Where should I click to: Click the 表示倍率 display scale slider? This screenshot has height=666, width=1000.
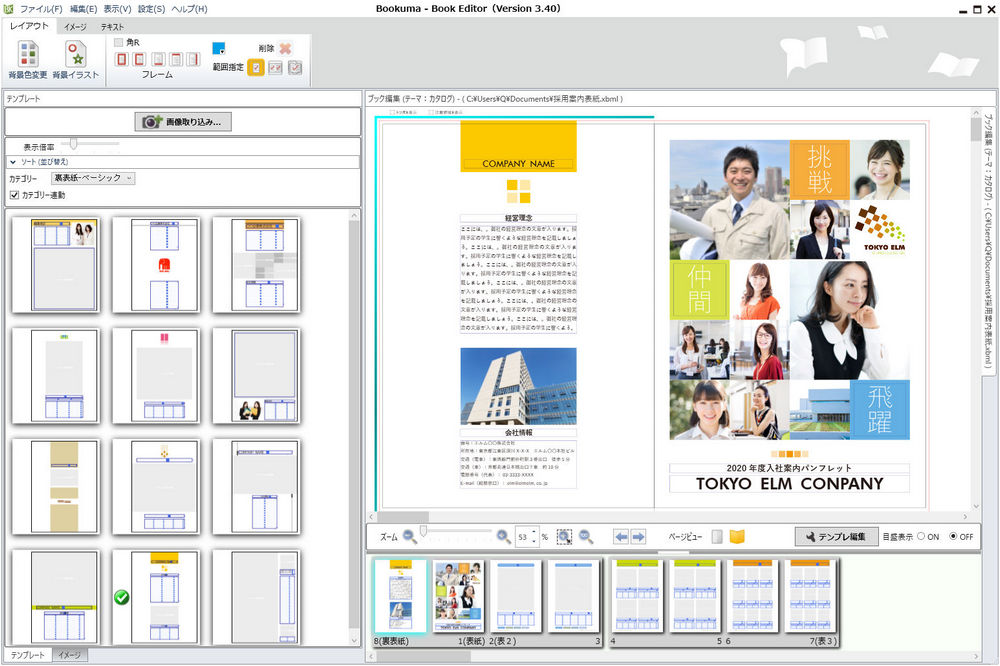click(74, 145)
